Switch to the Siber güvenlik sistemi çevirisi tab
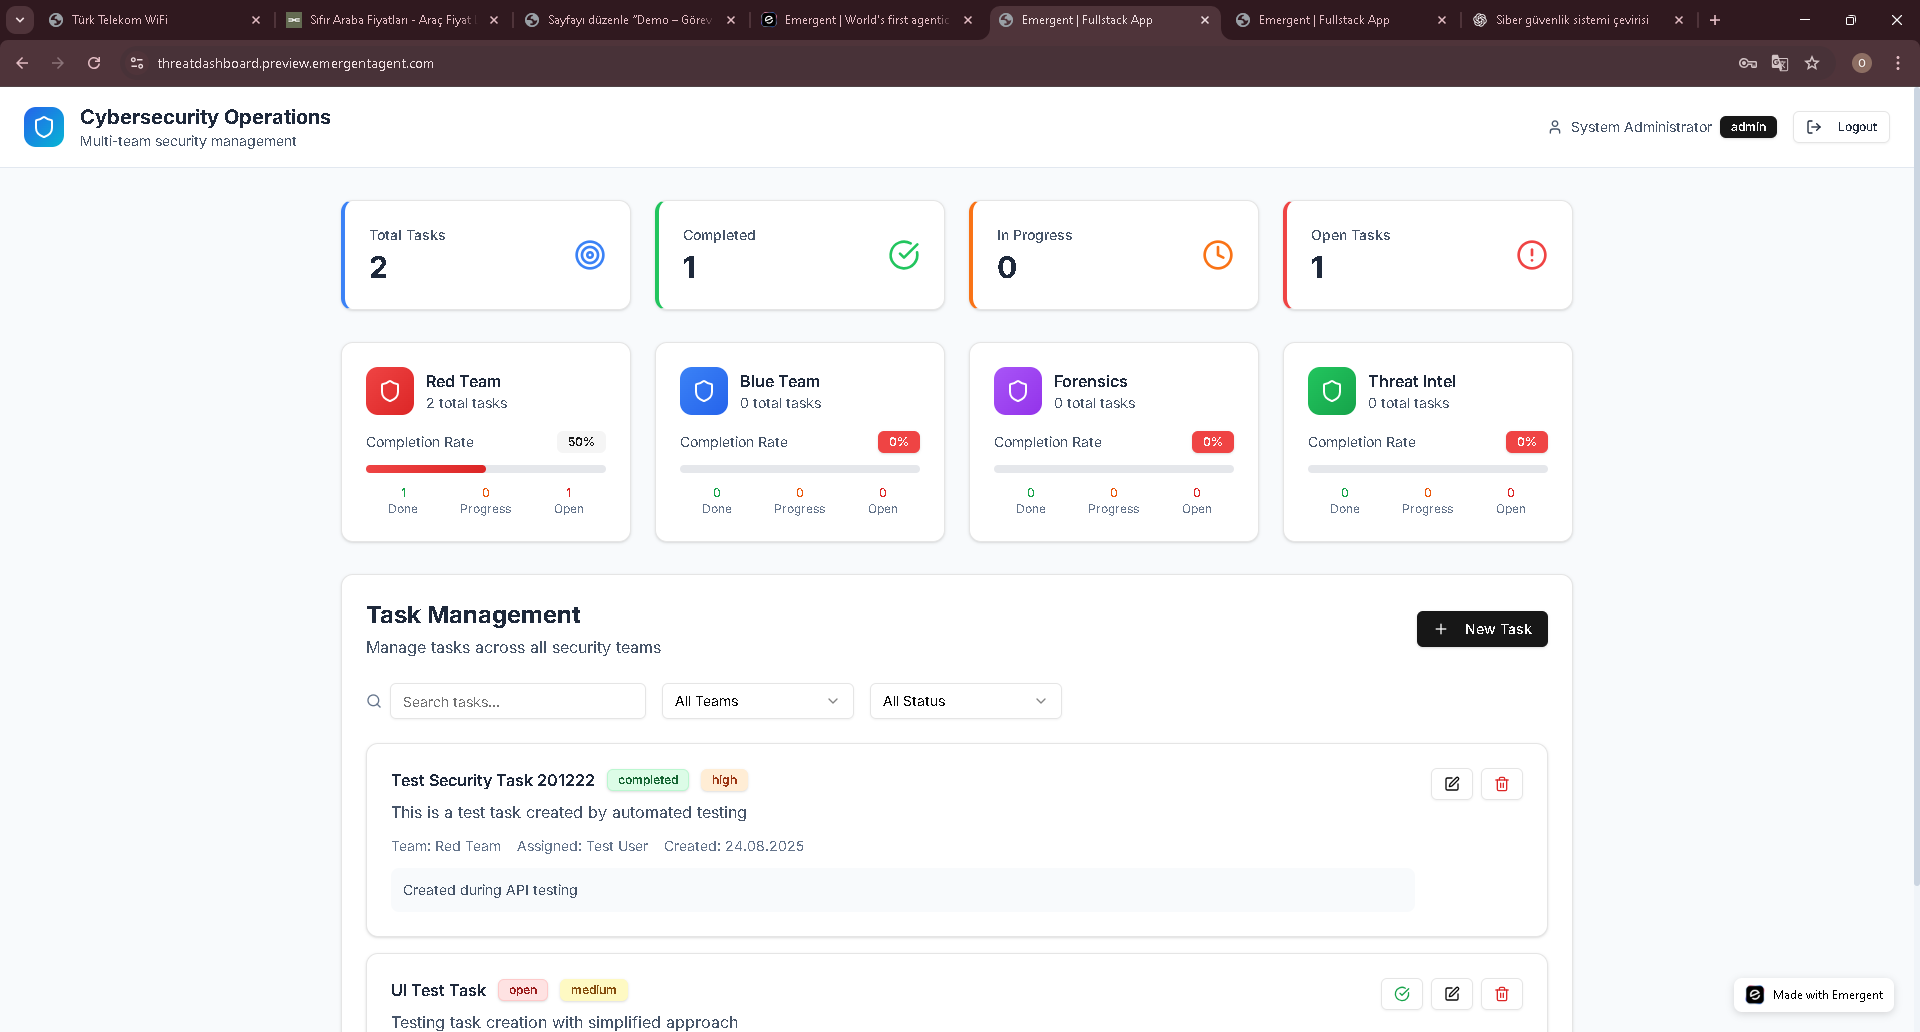Screen dimensions: 1920x1032 pos(1571,20)
